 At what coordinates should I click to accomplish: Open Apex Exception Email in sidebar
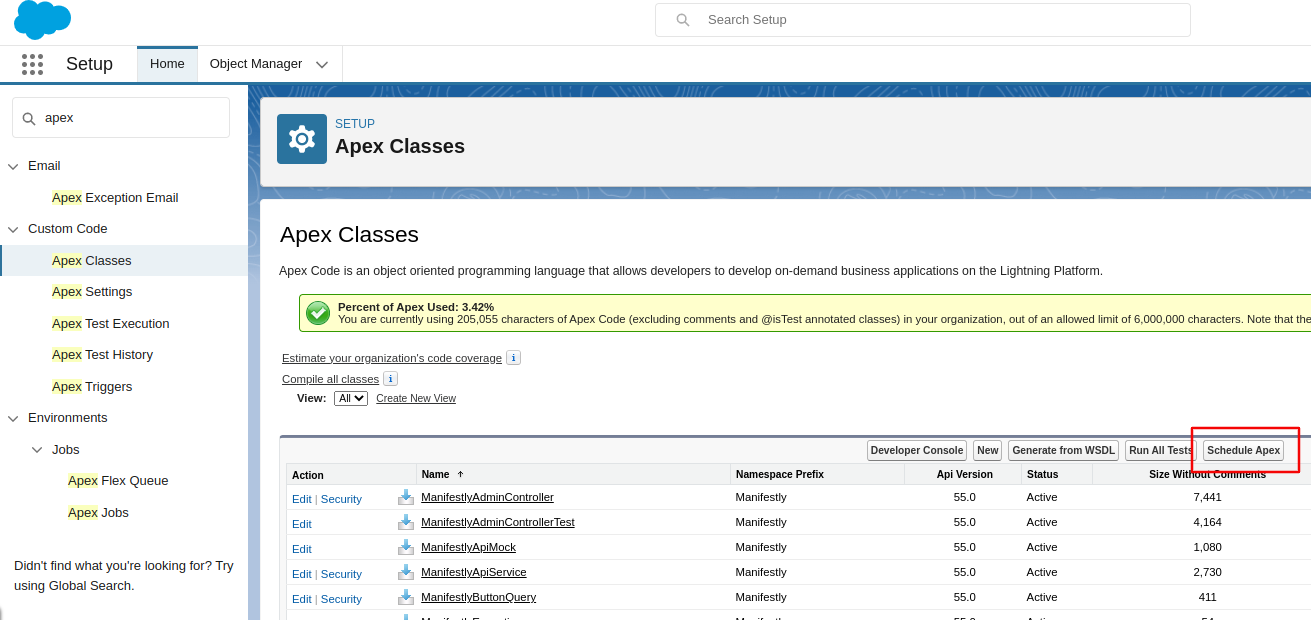click(x=115, y=198)
